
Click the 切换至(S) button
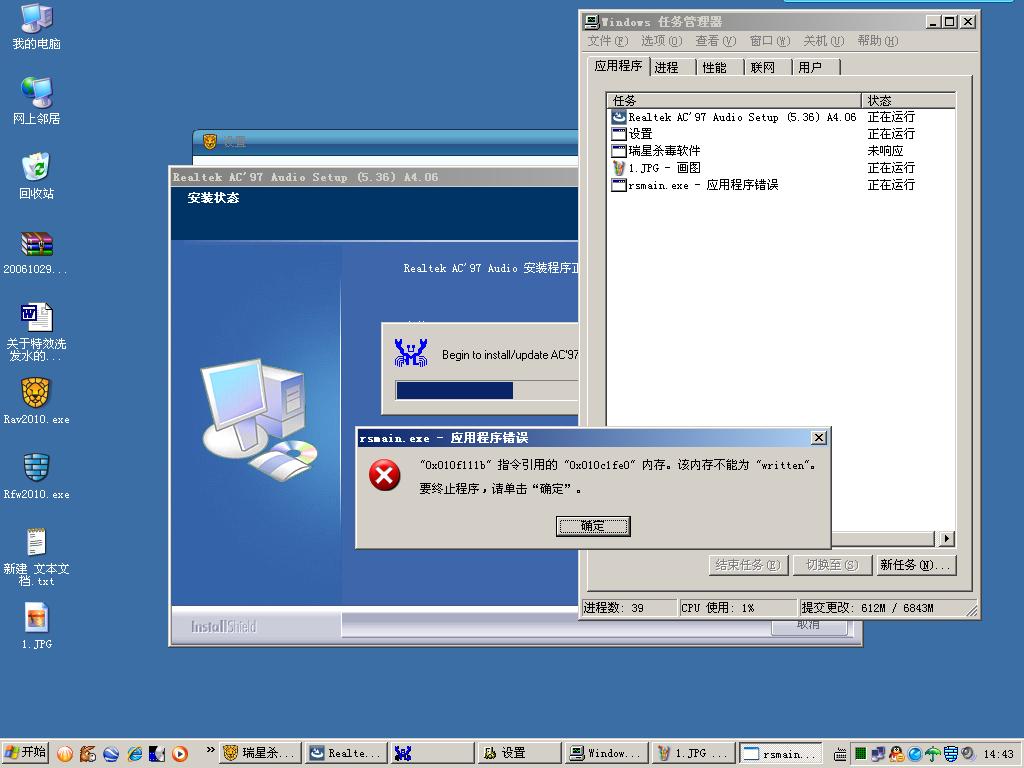[831, 565]
